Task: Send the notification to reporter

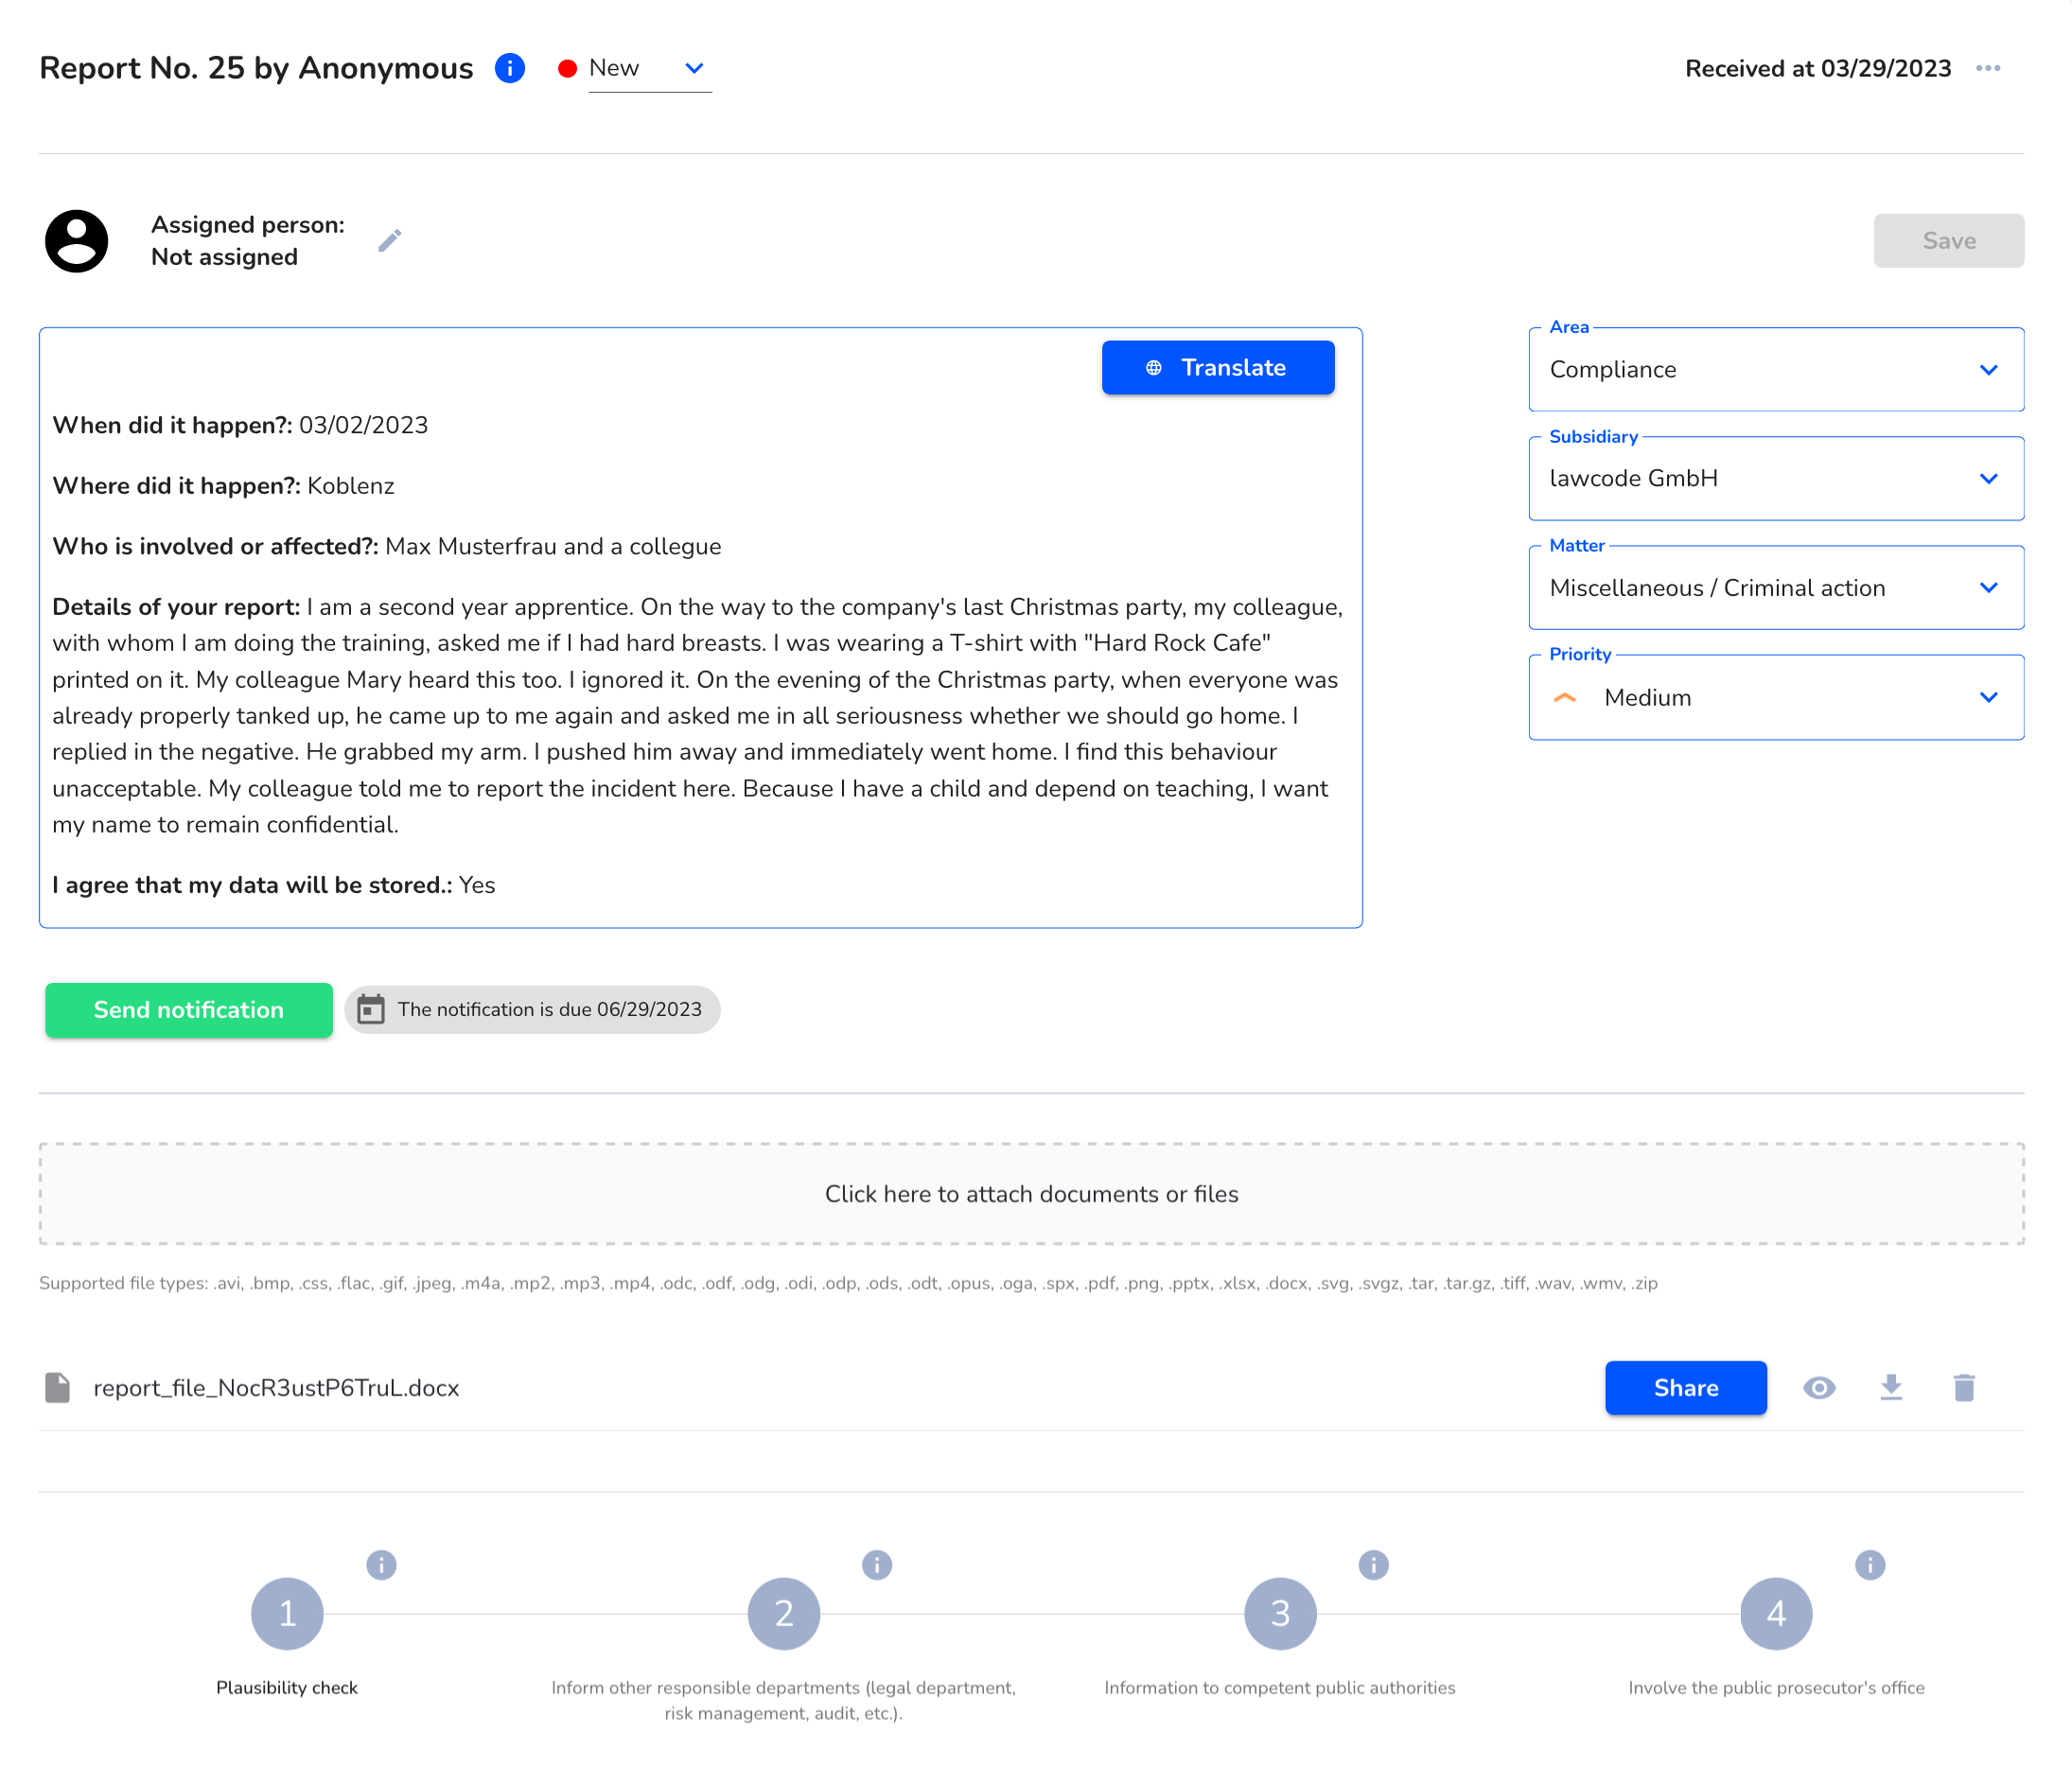Action: [x=187, y=1009]
